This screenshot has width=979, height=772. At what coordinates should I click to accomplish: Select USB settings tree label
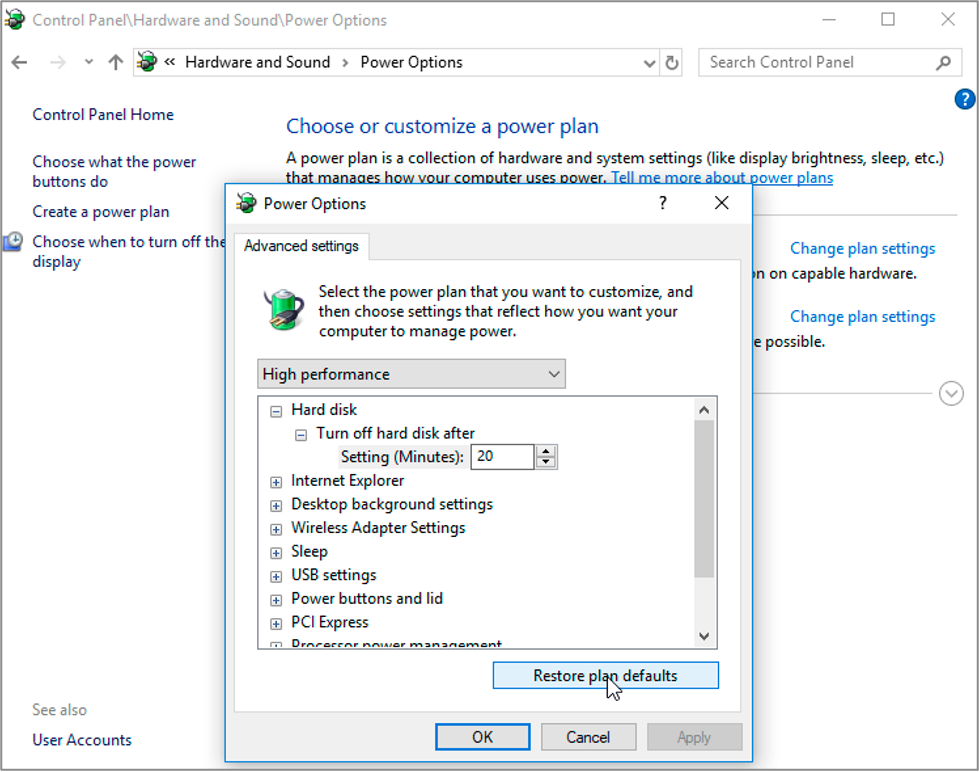[x=334, y=575]
